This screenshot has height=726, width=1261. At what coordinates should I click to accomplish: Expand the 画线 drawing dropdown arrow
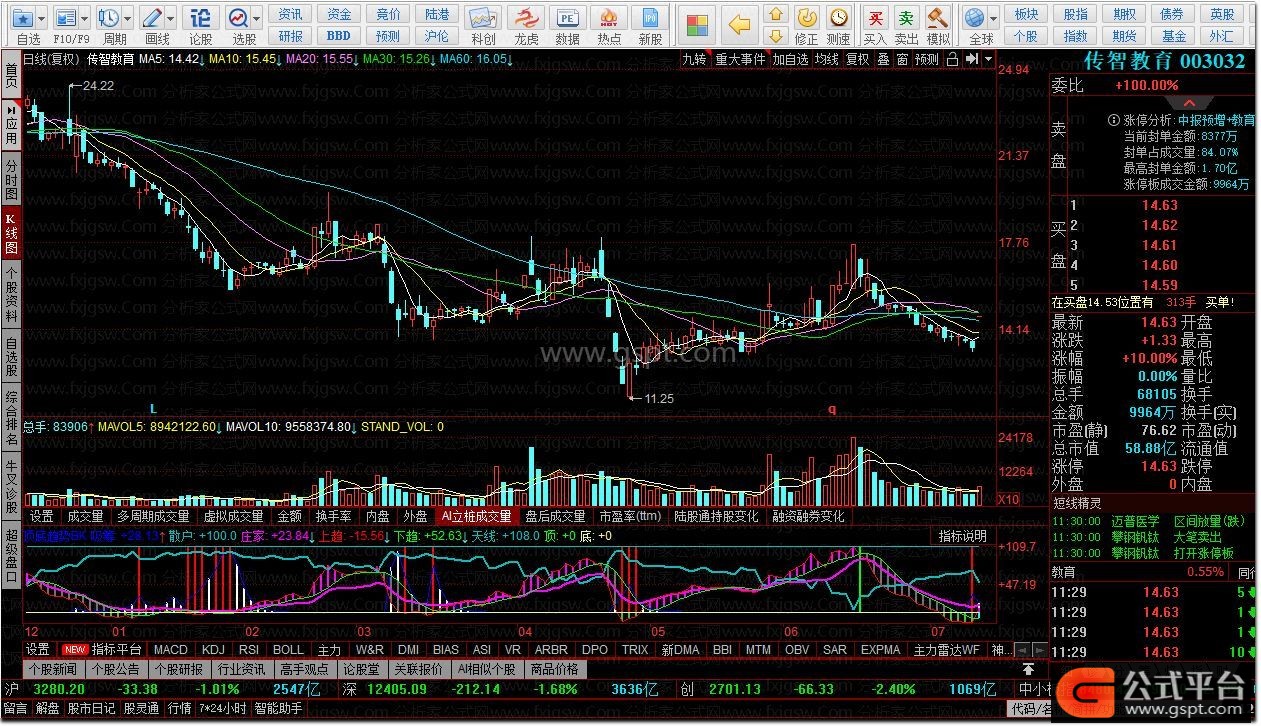(x=170, y=19)
